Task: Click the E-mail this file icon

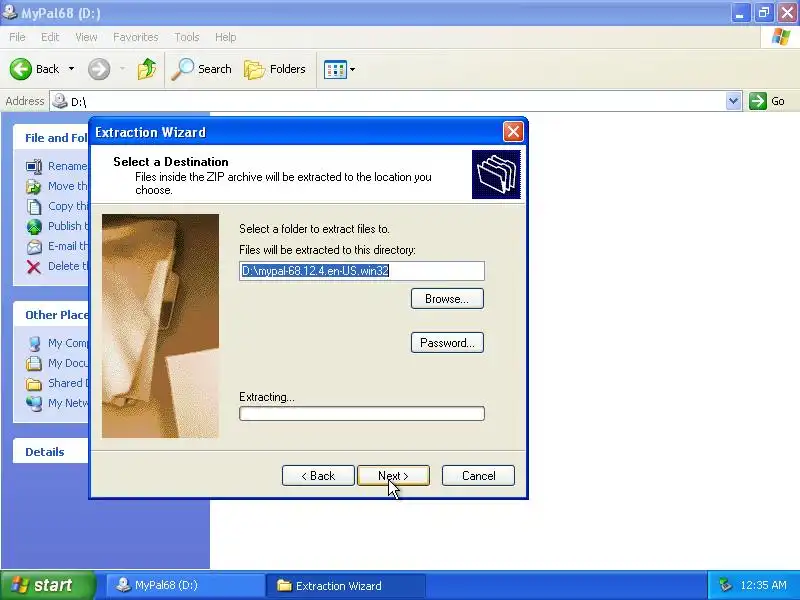Action: [34, 246]
